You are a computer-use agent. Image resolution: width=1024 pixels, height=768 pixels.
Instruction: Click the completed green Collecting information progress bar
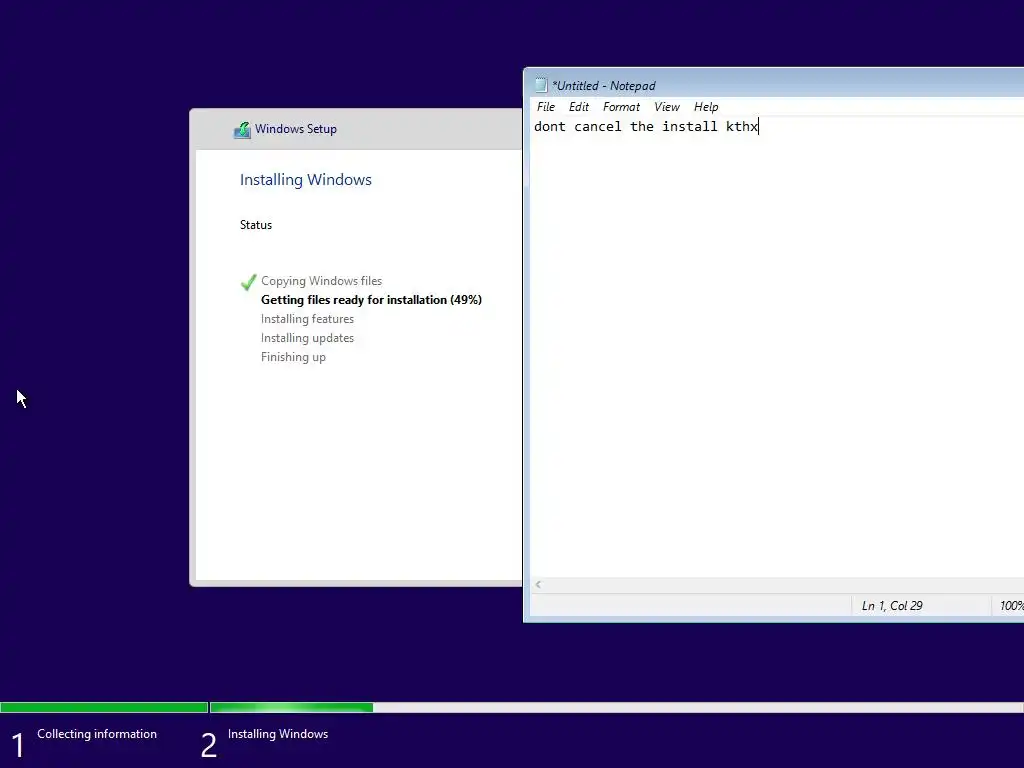(x=104, y=707)
